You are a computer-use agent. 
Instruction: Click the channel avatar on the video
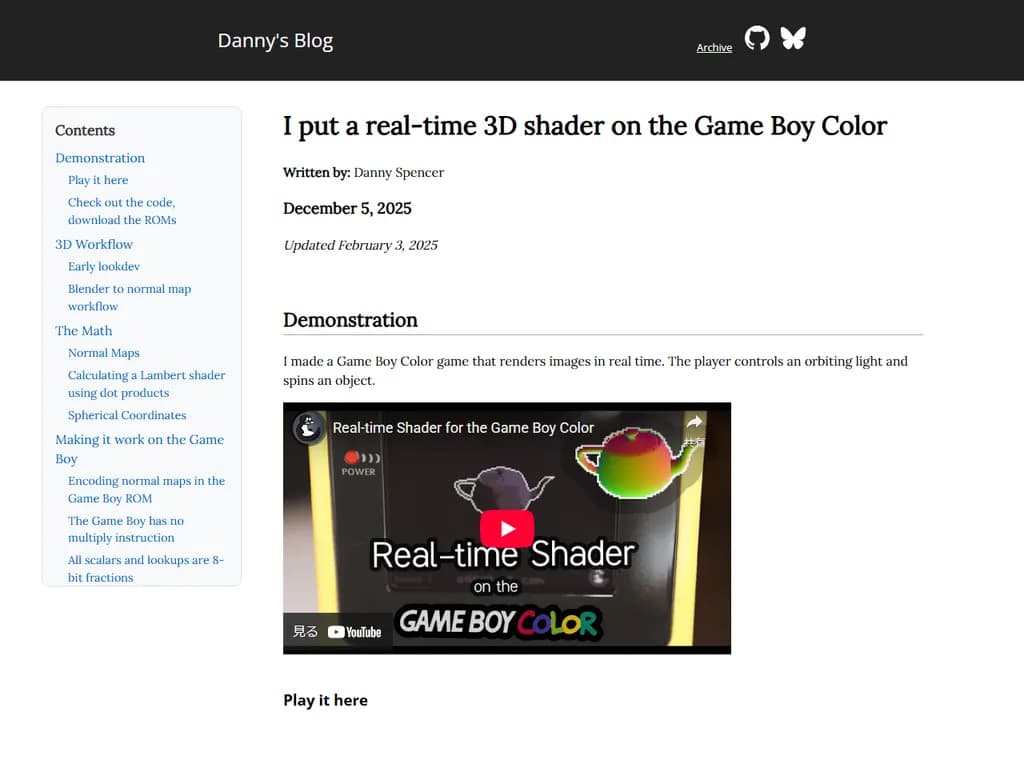pos(307,427)
